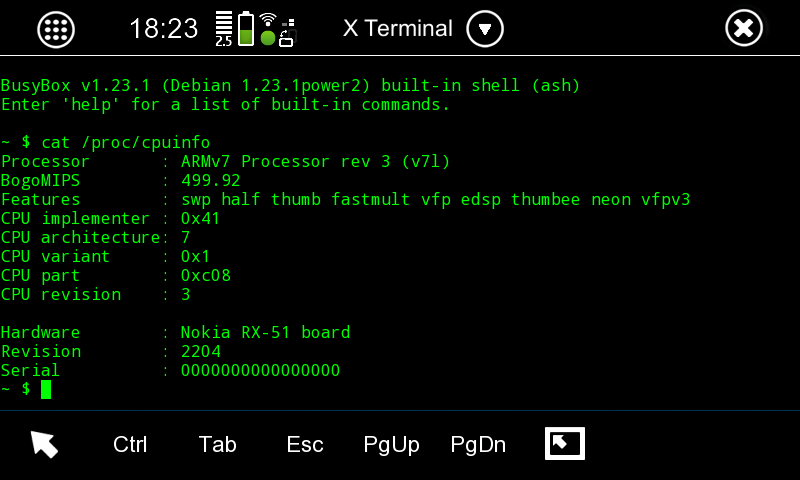
Task: Tap the Ctrl key button
Action: click(130, 444)
